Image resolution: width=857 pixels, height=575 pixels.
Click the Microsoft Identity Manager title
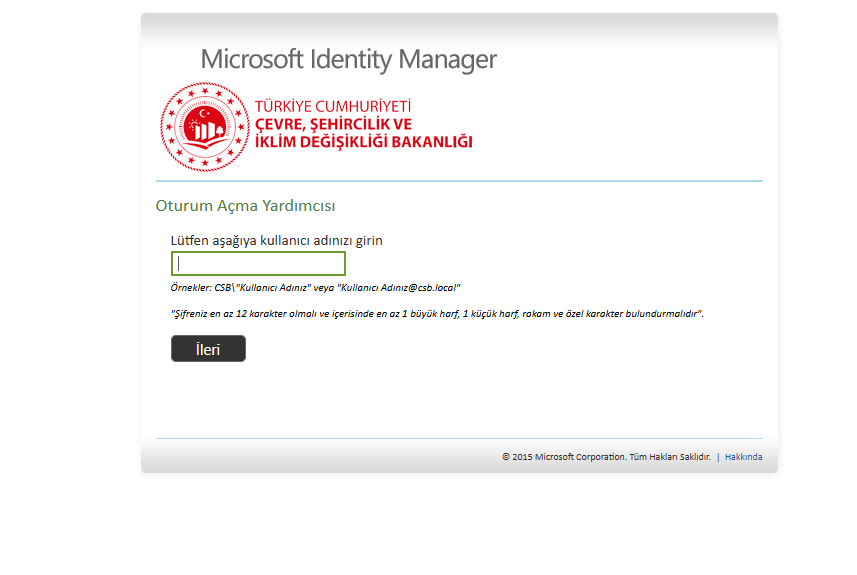coord(348,60)
